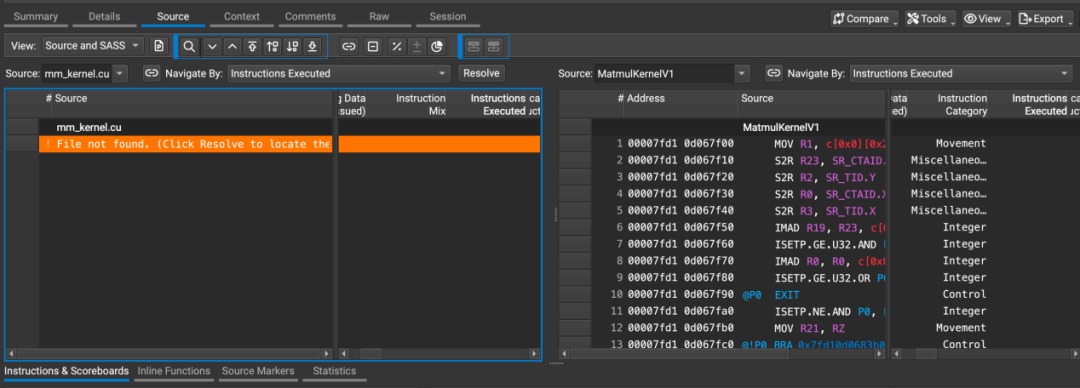1080x388 pixels.
Task: Switch to the Details tab
Action: click(104, 17)
